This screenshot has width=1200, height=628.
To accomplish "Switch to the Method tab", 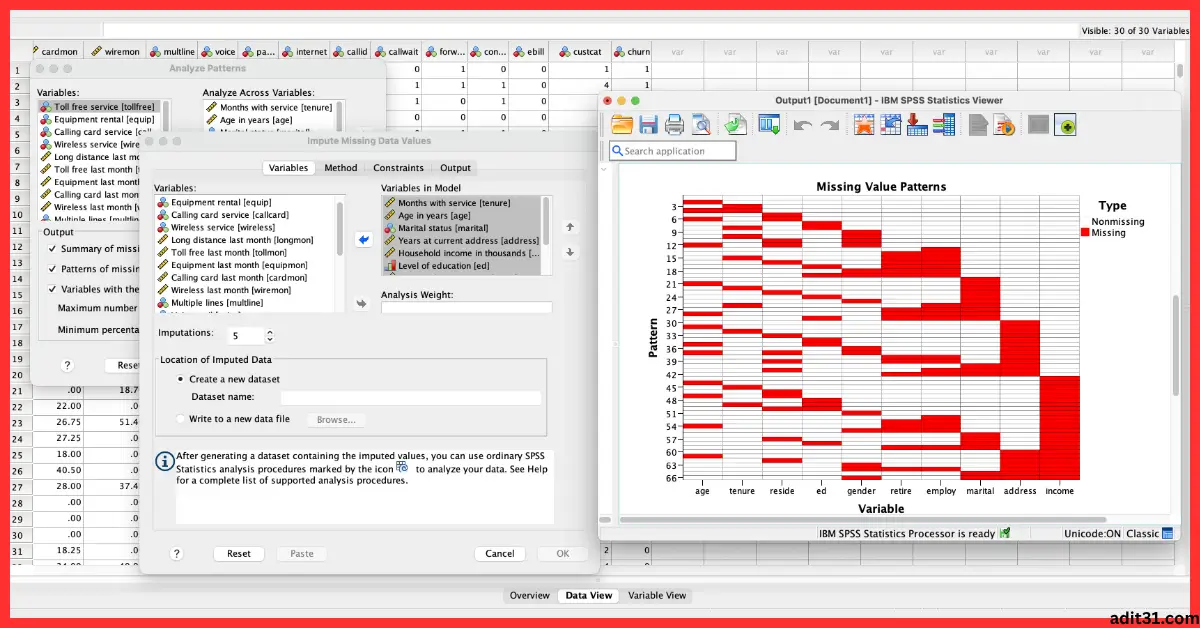I will pyautogui.click(x=340, y=168).
